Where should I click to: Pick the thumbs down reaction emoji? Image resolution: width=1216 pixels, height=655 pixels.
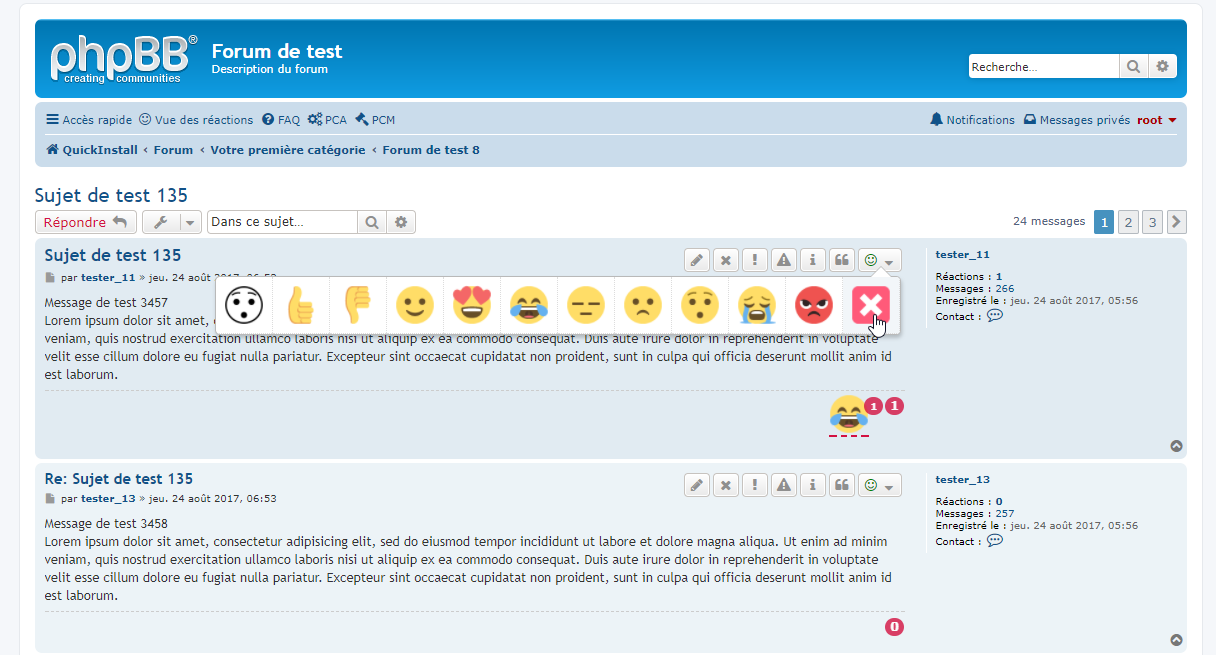pyautogui.click(x=357, y=305)
